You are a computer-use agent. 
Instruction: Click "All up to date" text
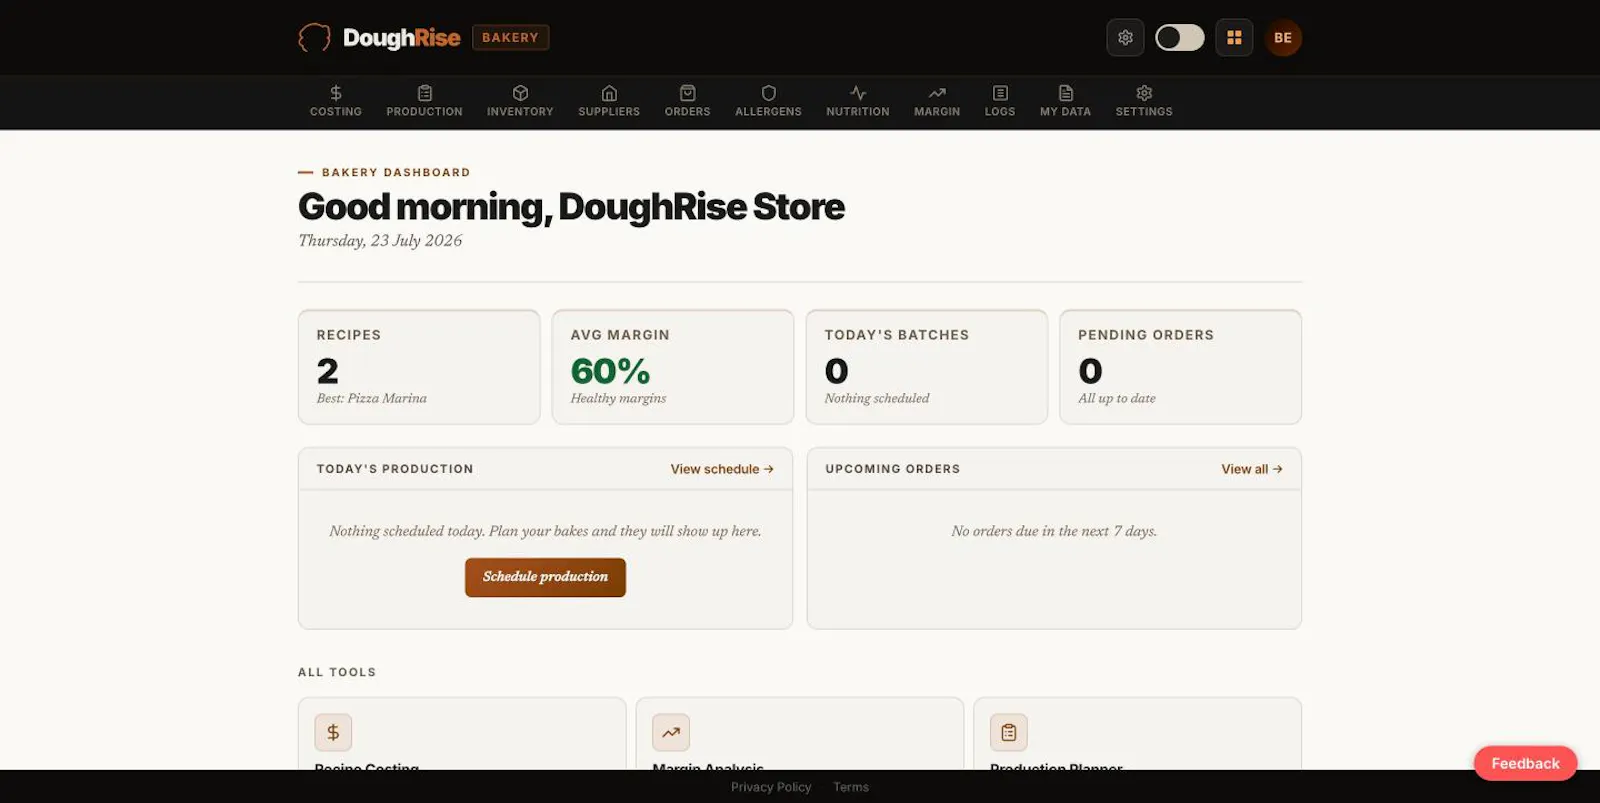(x=1117, y=398)
